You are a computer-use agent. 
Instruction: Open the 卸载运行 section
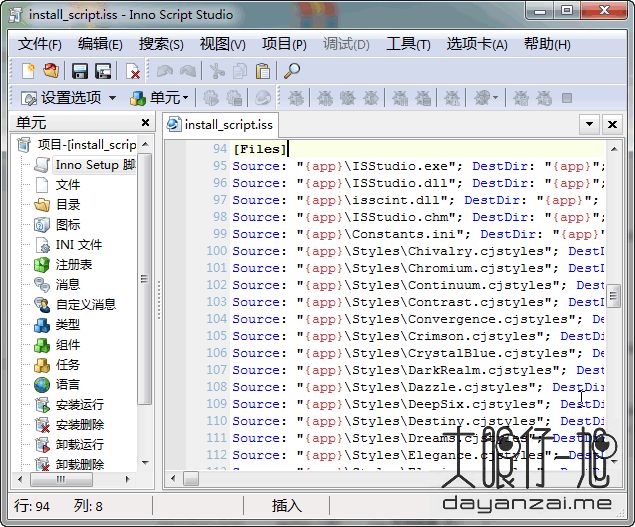pos(69,444)
